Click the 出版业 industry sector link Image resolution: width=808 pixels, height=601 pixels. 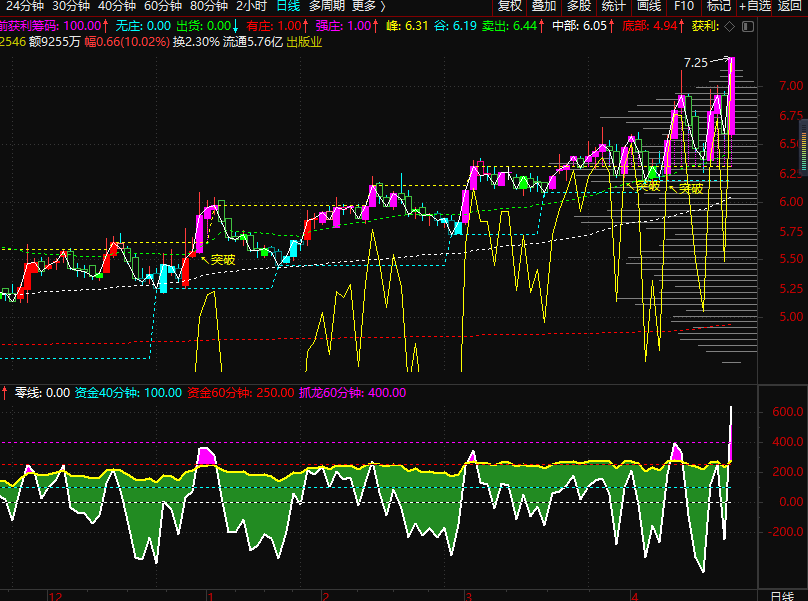pyautogui.click(x=305, y=42)
